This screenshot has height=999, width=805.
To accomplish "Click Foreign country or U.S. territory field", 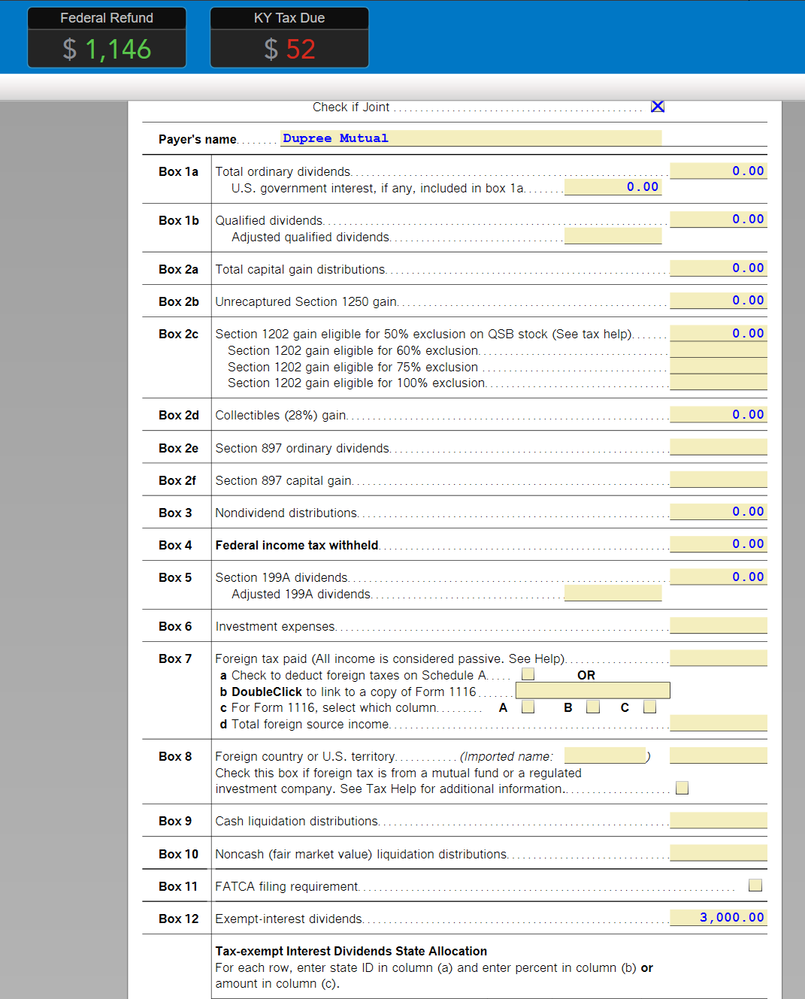I will click(718, 756).
